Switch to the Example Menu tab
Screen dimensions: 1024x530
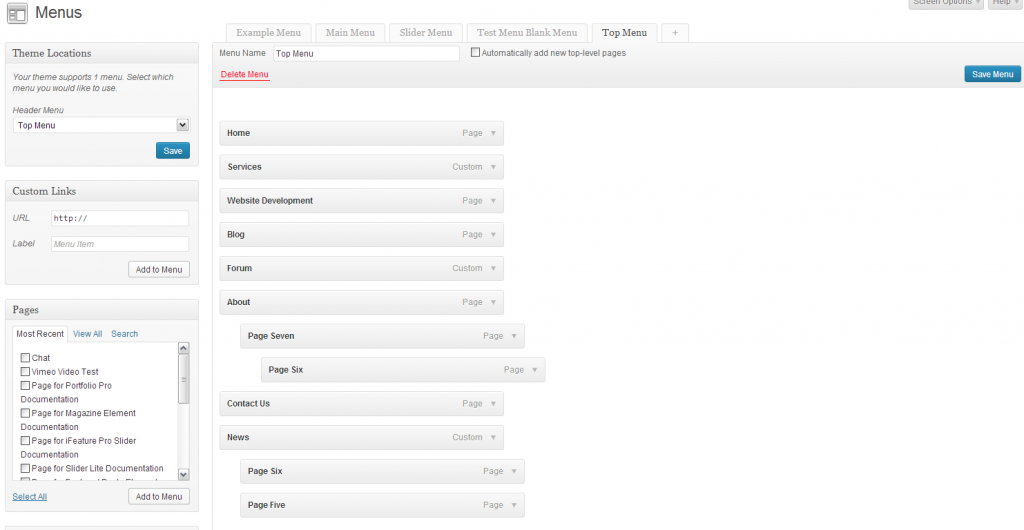[x=268, y=33]
